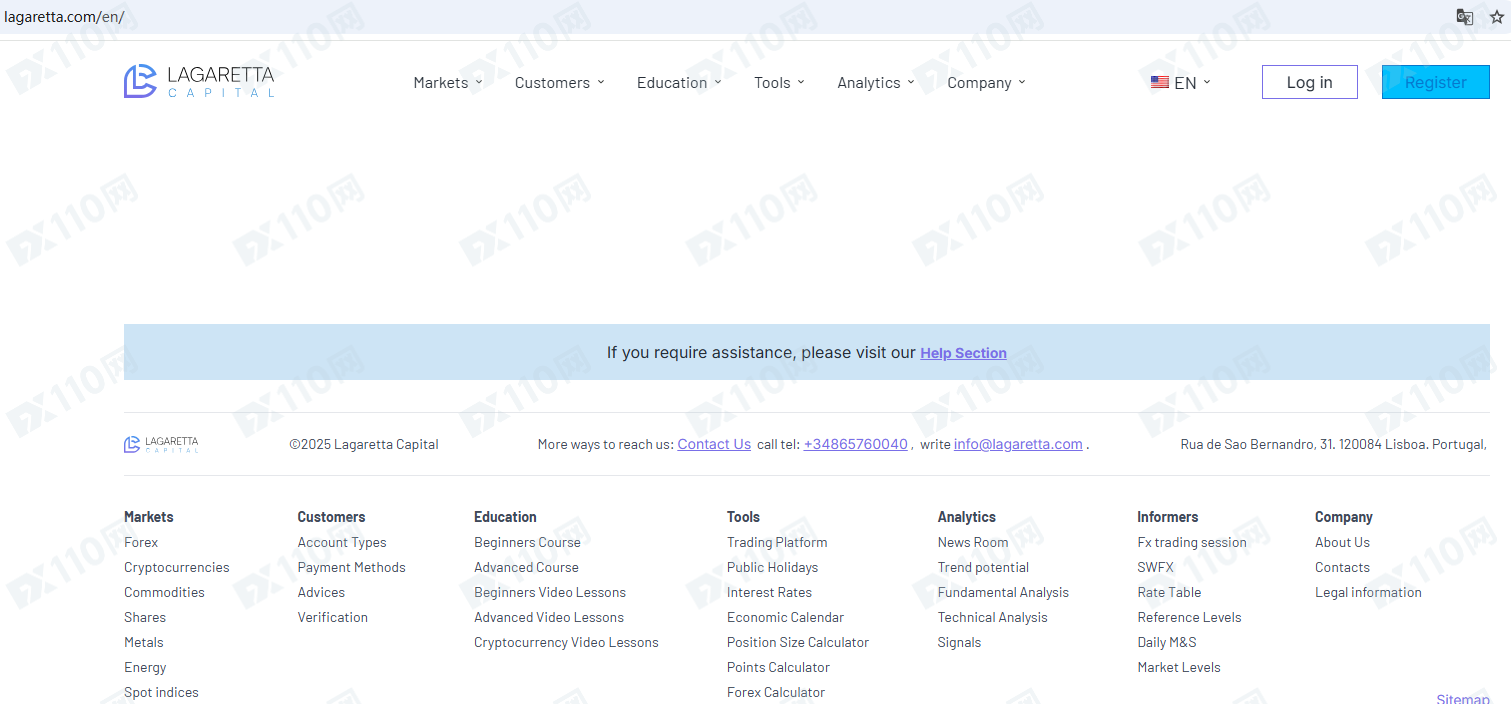Click the Lagaretta Capital header logo
Viewport: 1511px width, 704px height.
pos(199,82)
